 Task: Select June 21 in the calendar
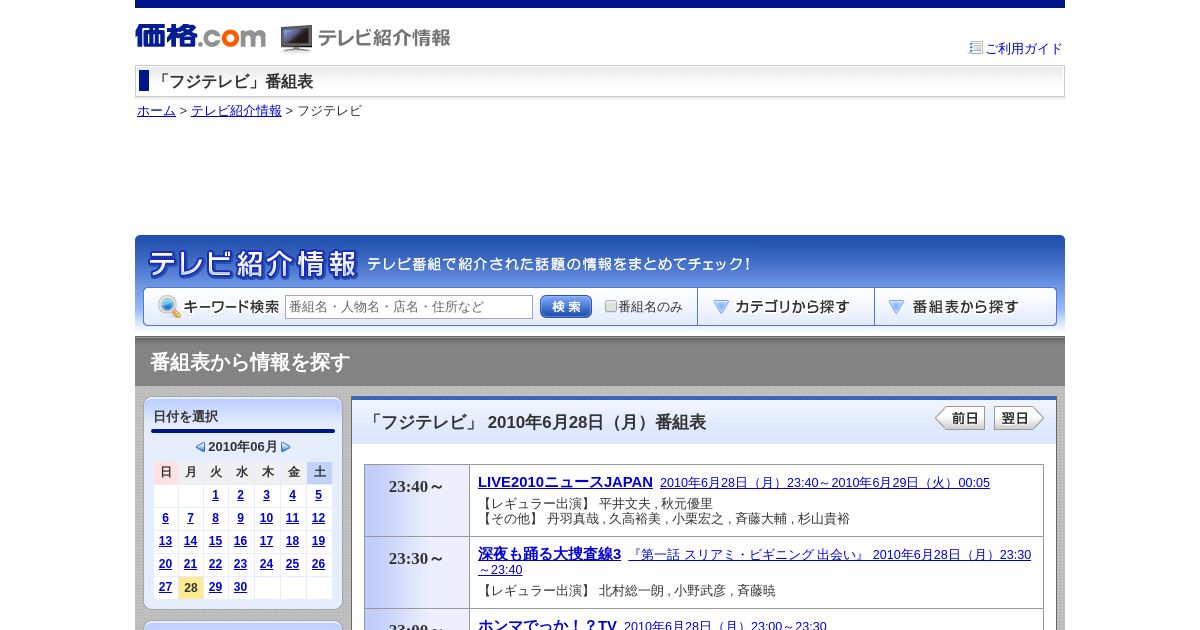coord(190,564)
